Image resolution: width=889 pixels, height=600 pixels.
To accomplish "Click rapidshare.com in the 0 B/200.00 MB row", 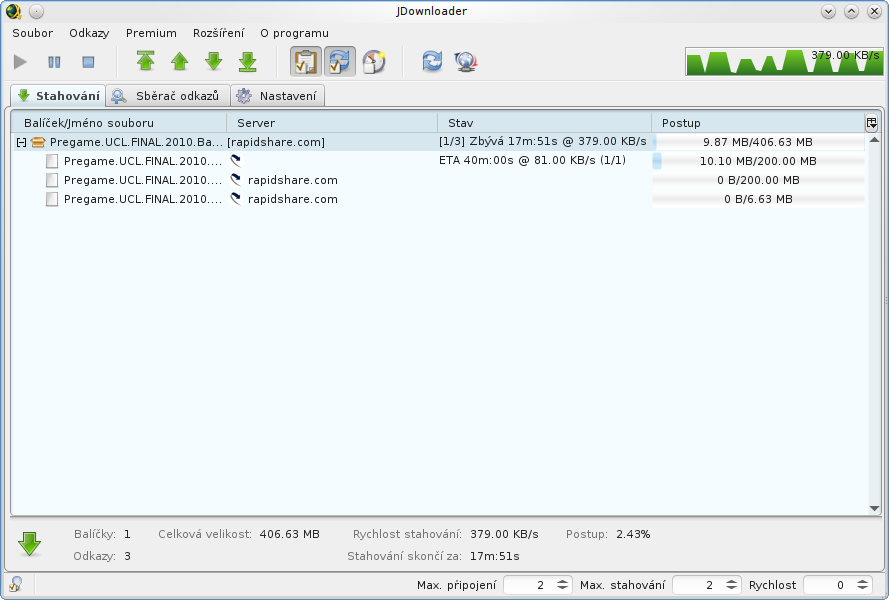I will [x=293, y=180].
